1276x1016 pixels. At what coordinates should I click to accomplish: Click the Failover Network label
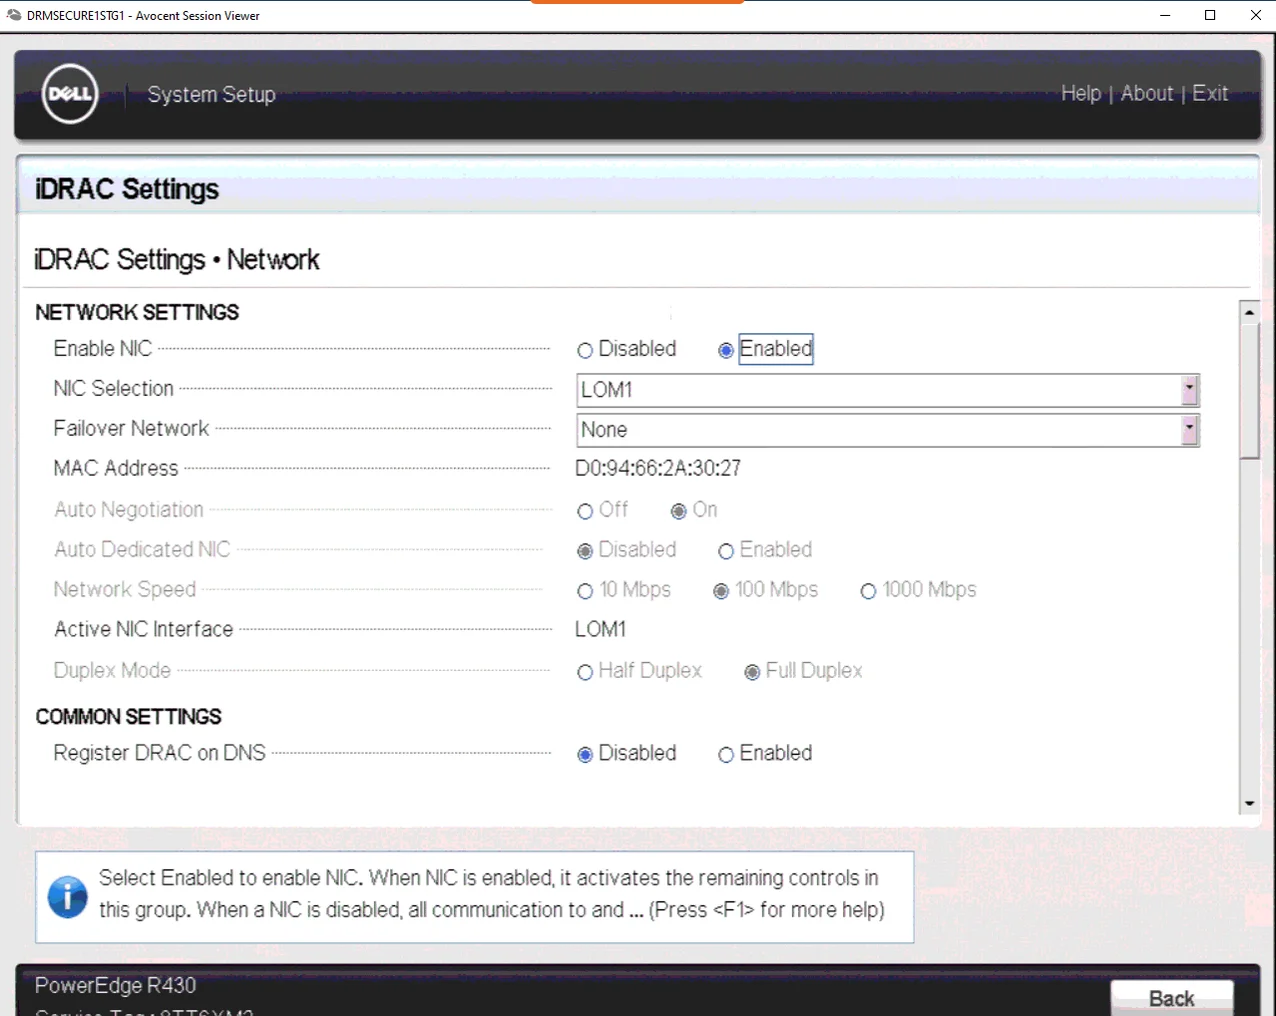point(131,428)
